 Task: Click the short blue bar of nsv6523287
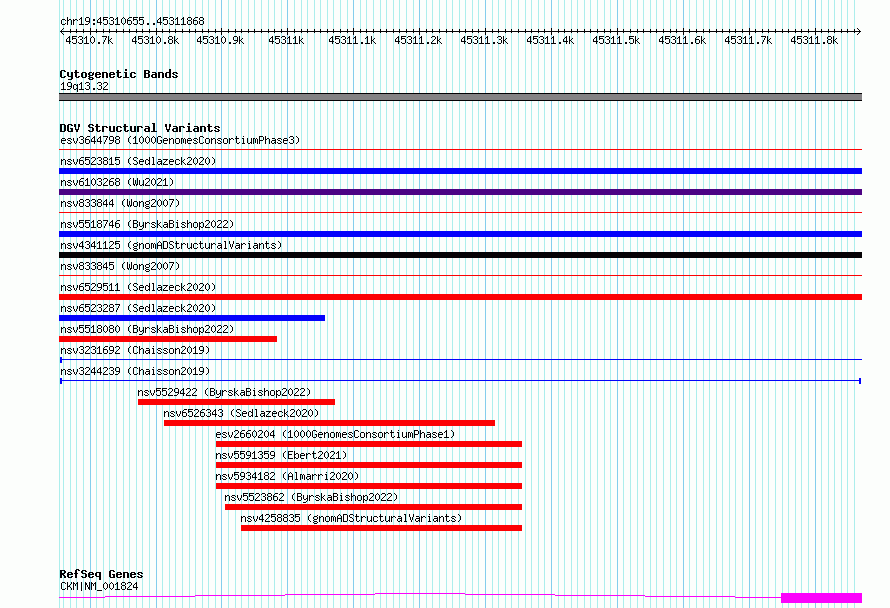pyautogui.click(x=192, y=318)
